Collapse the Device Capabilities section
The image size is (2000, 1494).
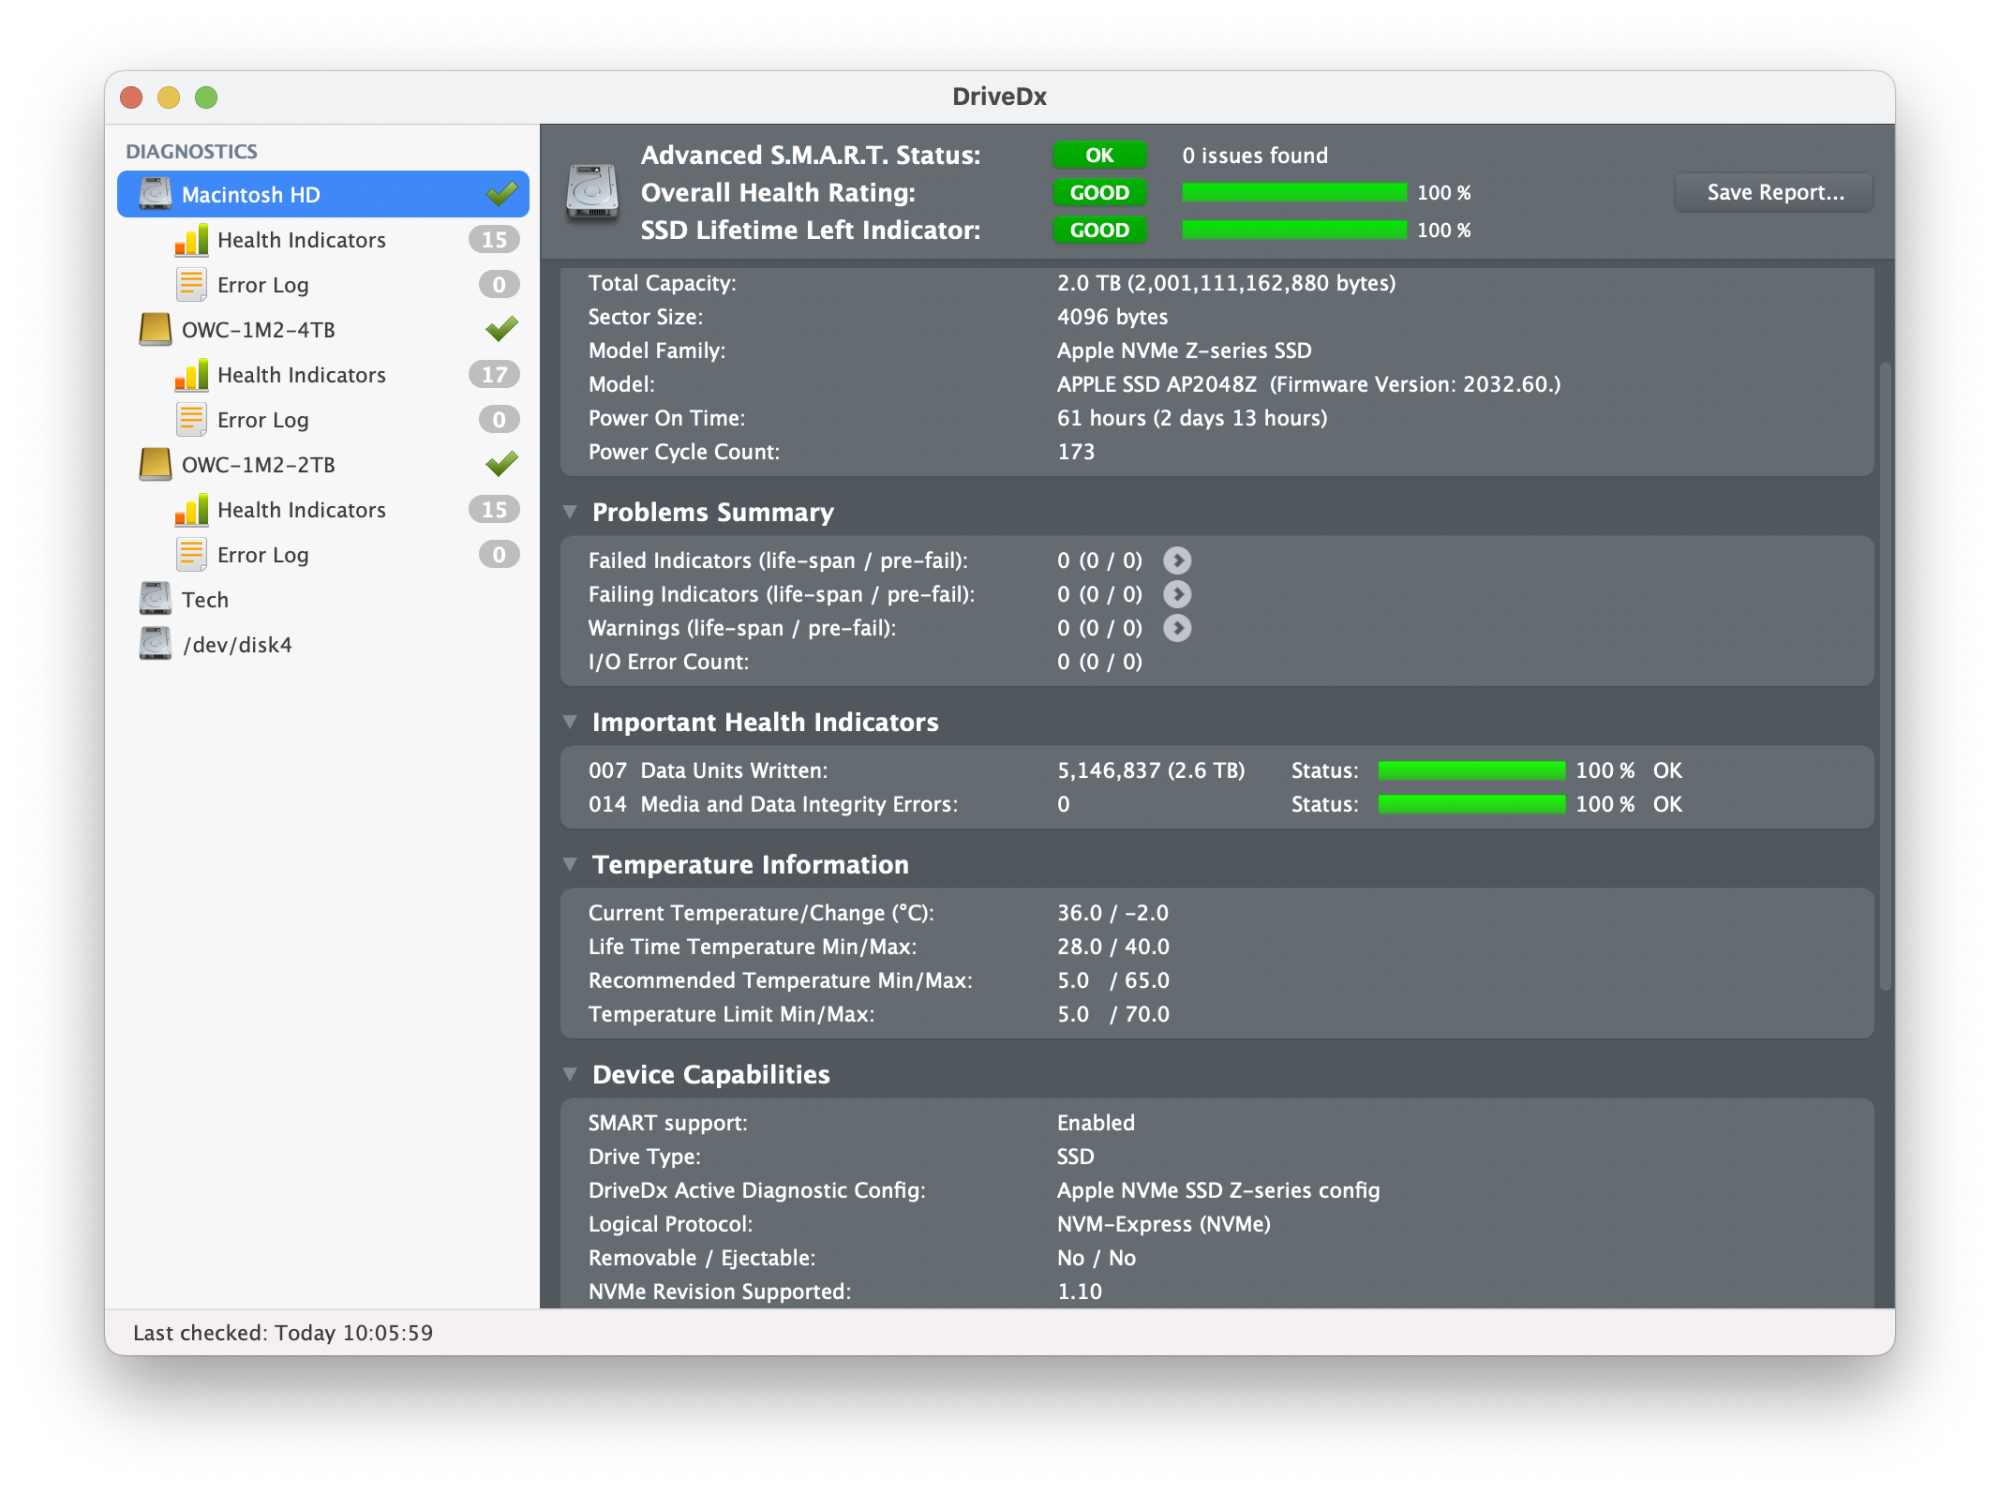570,1074
